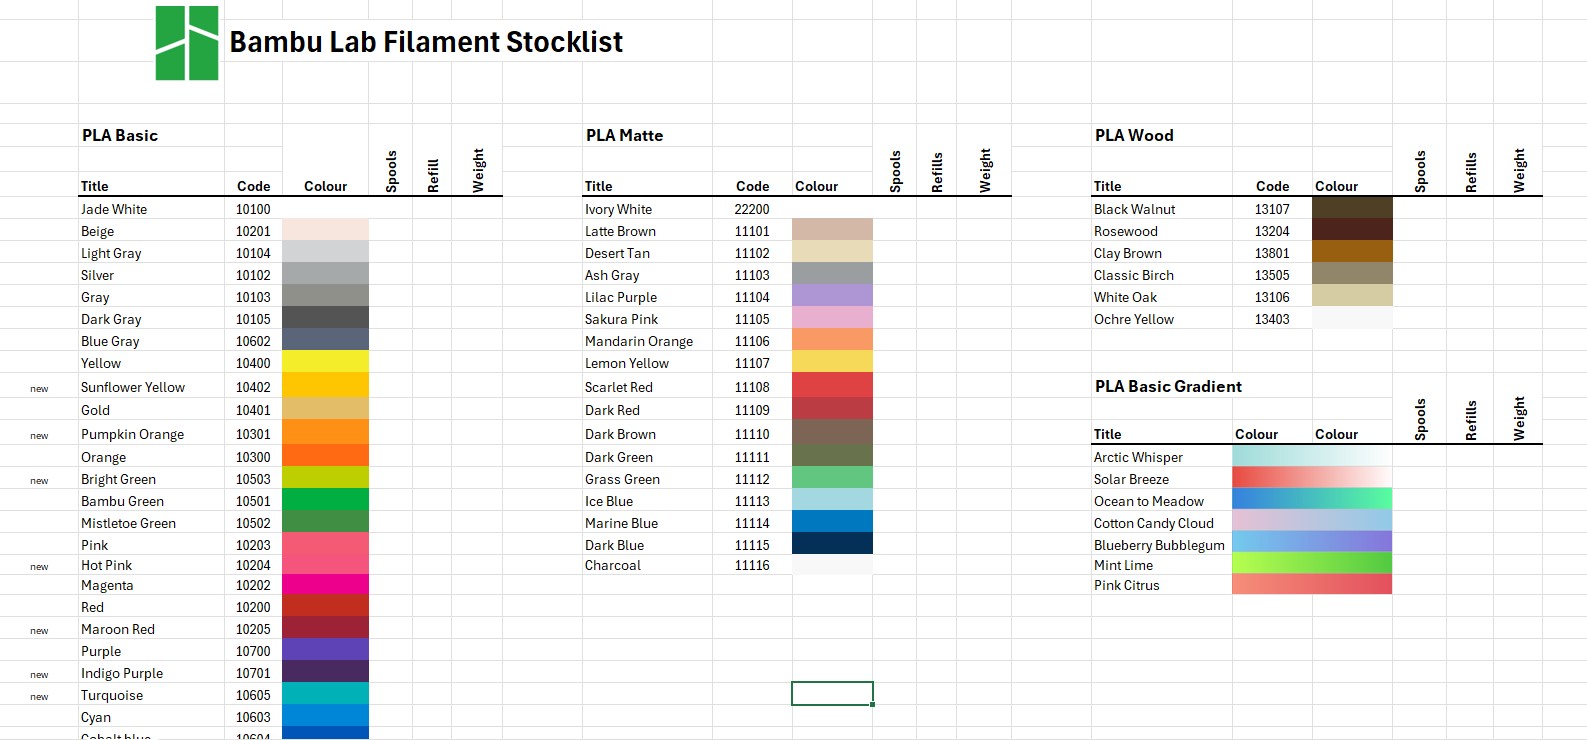Select the Blueberry Bubblegum title cell
Image resolution: width=1587 pixels, height=740 pixels.
[1159, 545]
